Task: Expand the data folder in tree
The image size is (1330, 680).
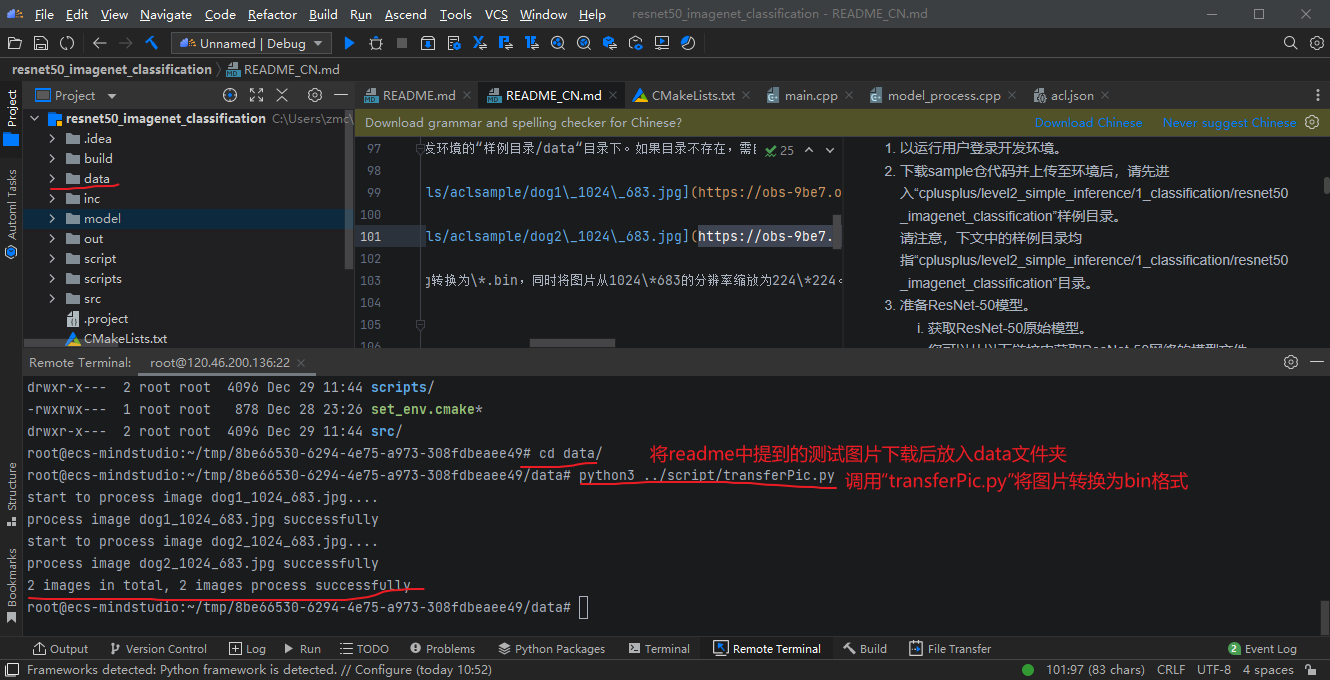Action: (x=52, y=178)
